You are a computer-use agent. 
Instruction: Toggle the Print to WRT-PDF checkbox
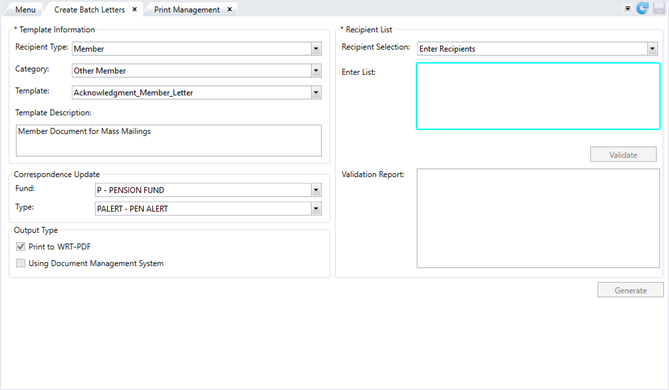20,247
